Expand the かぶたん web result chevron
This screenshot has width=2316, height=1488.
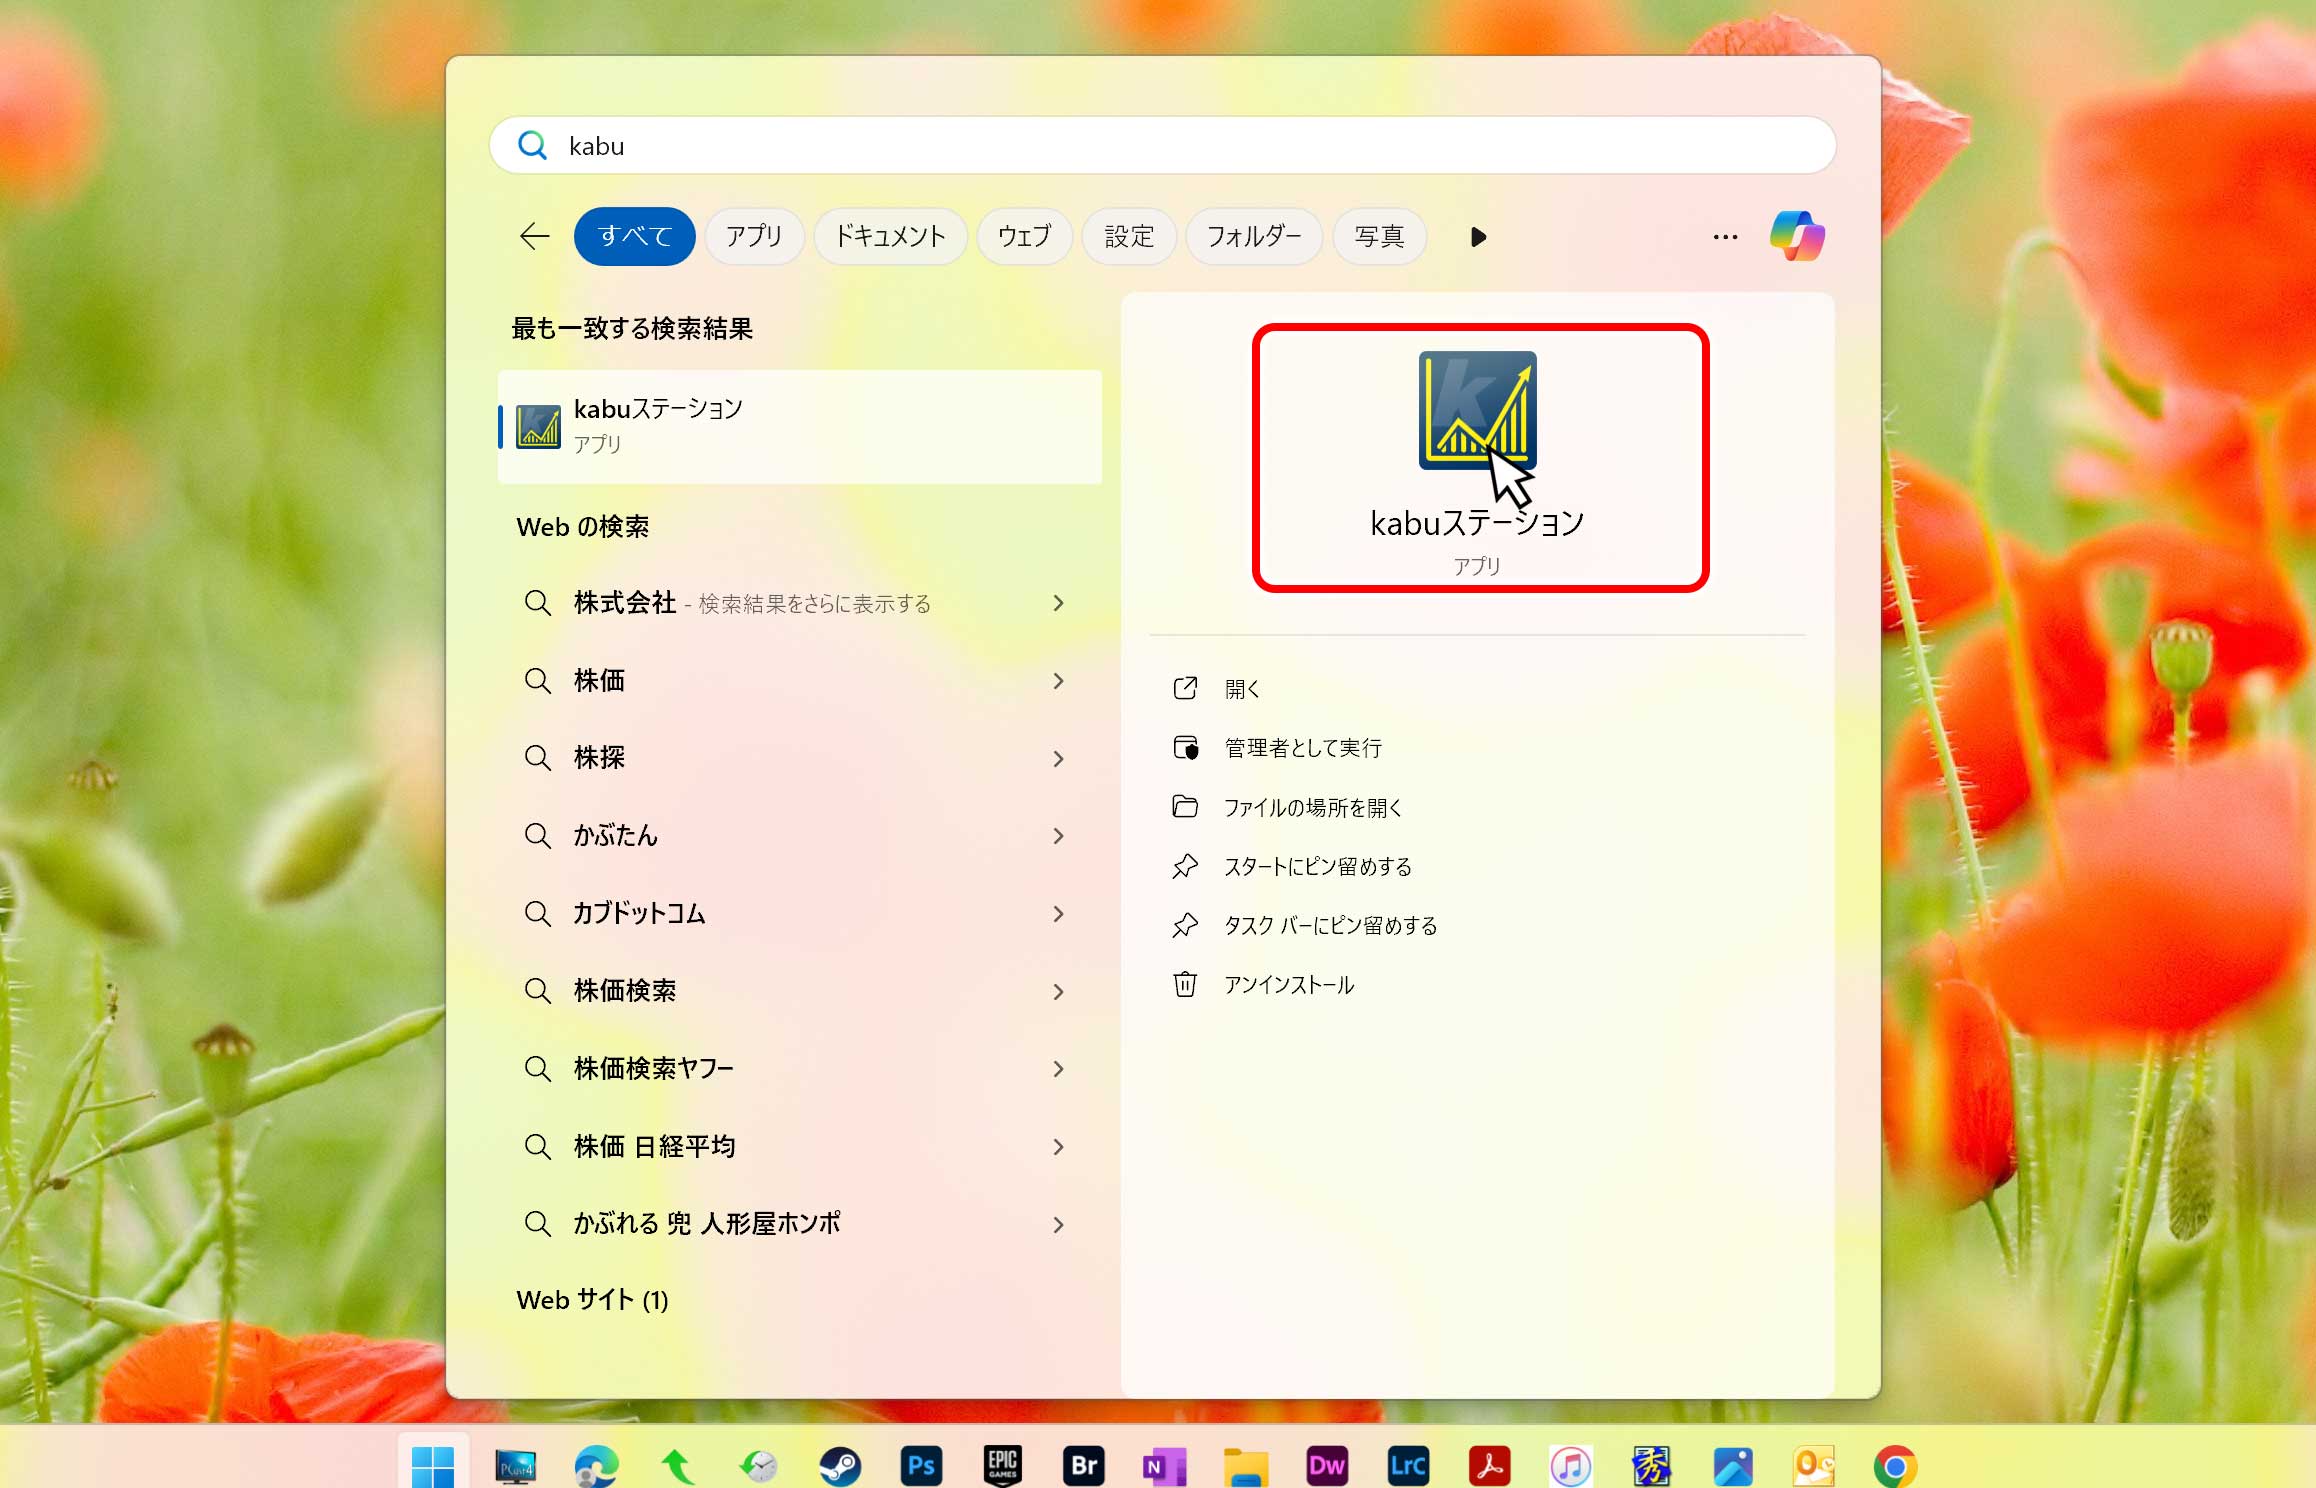[1058, 836]
